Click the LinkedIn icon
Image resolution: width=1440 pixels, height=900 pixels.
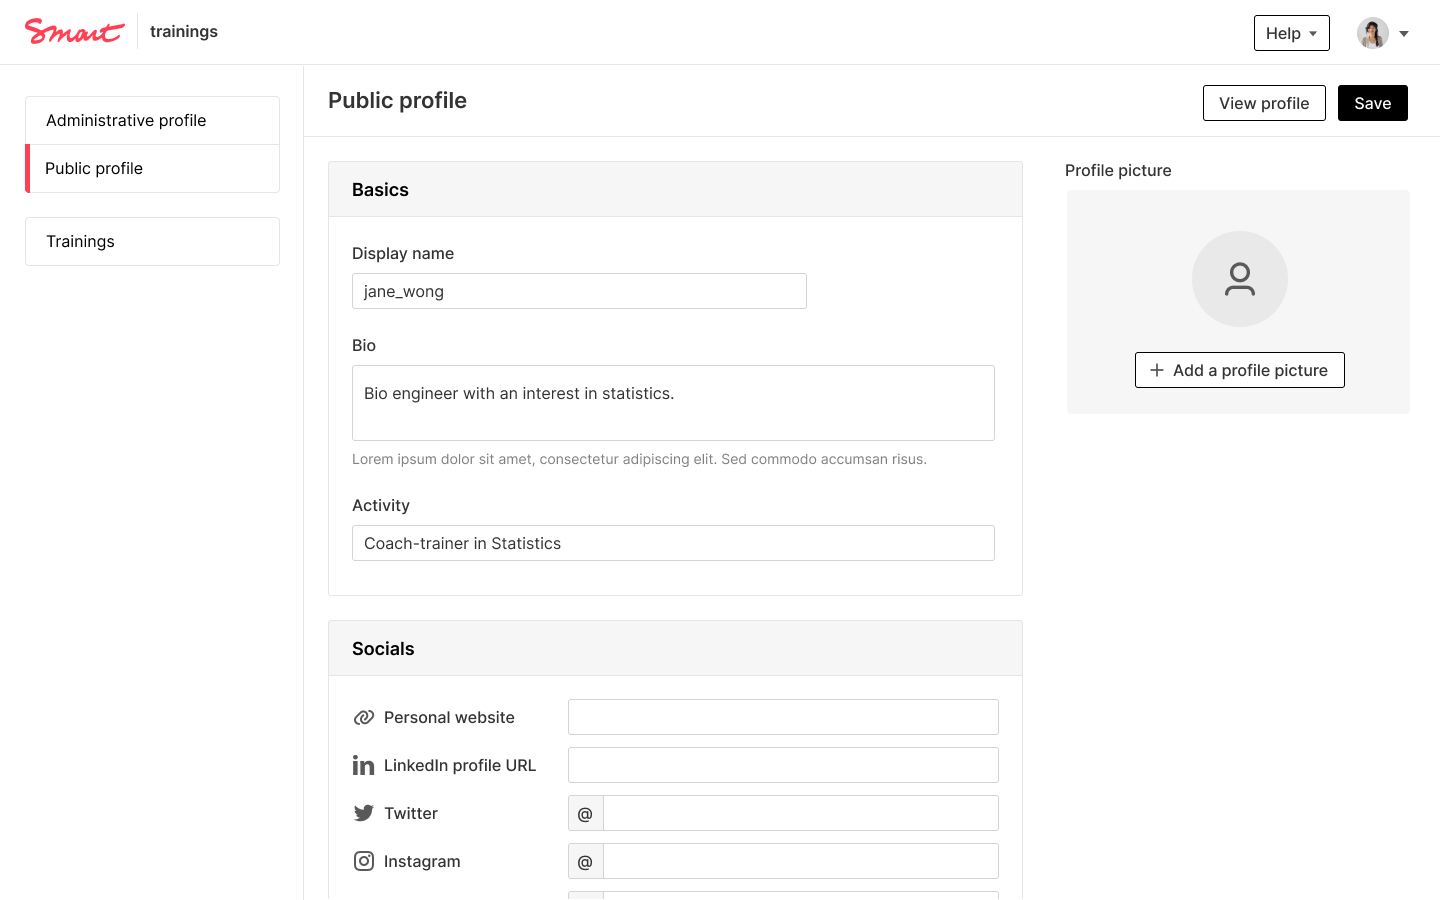(x=364, y=765)
